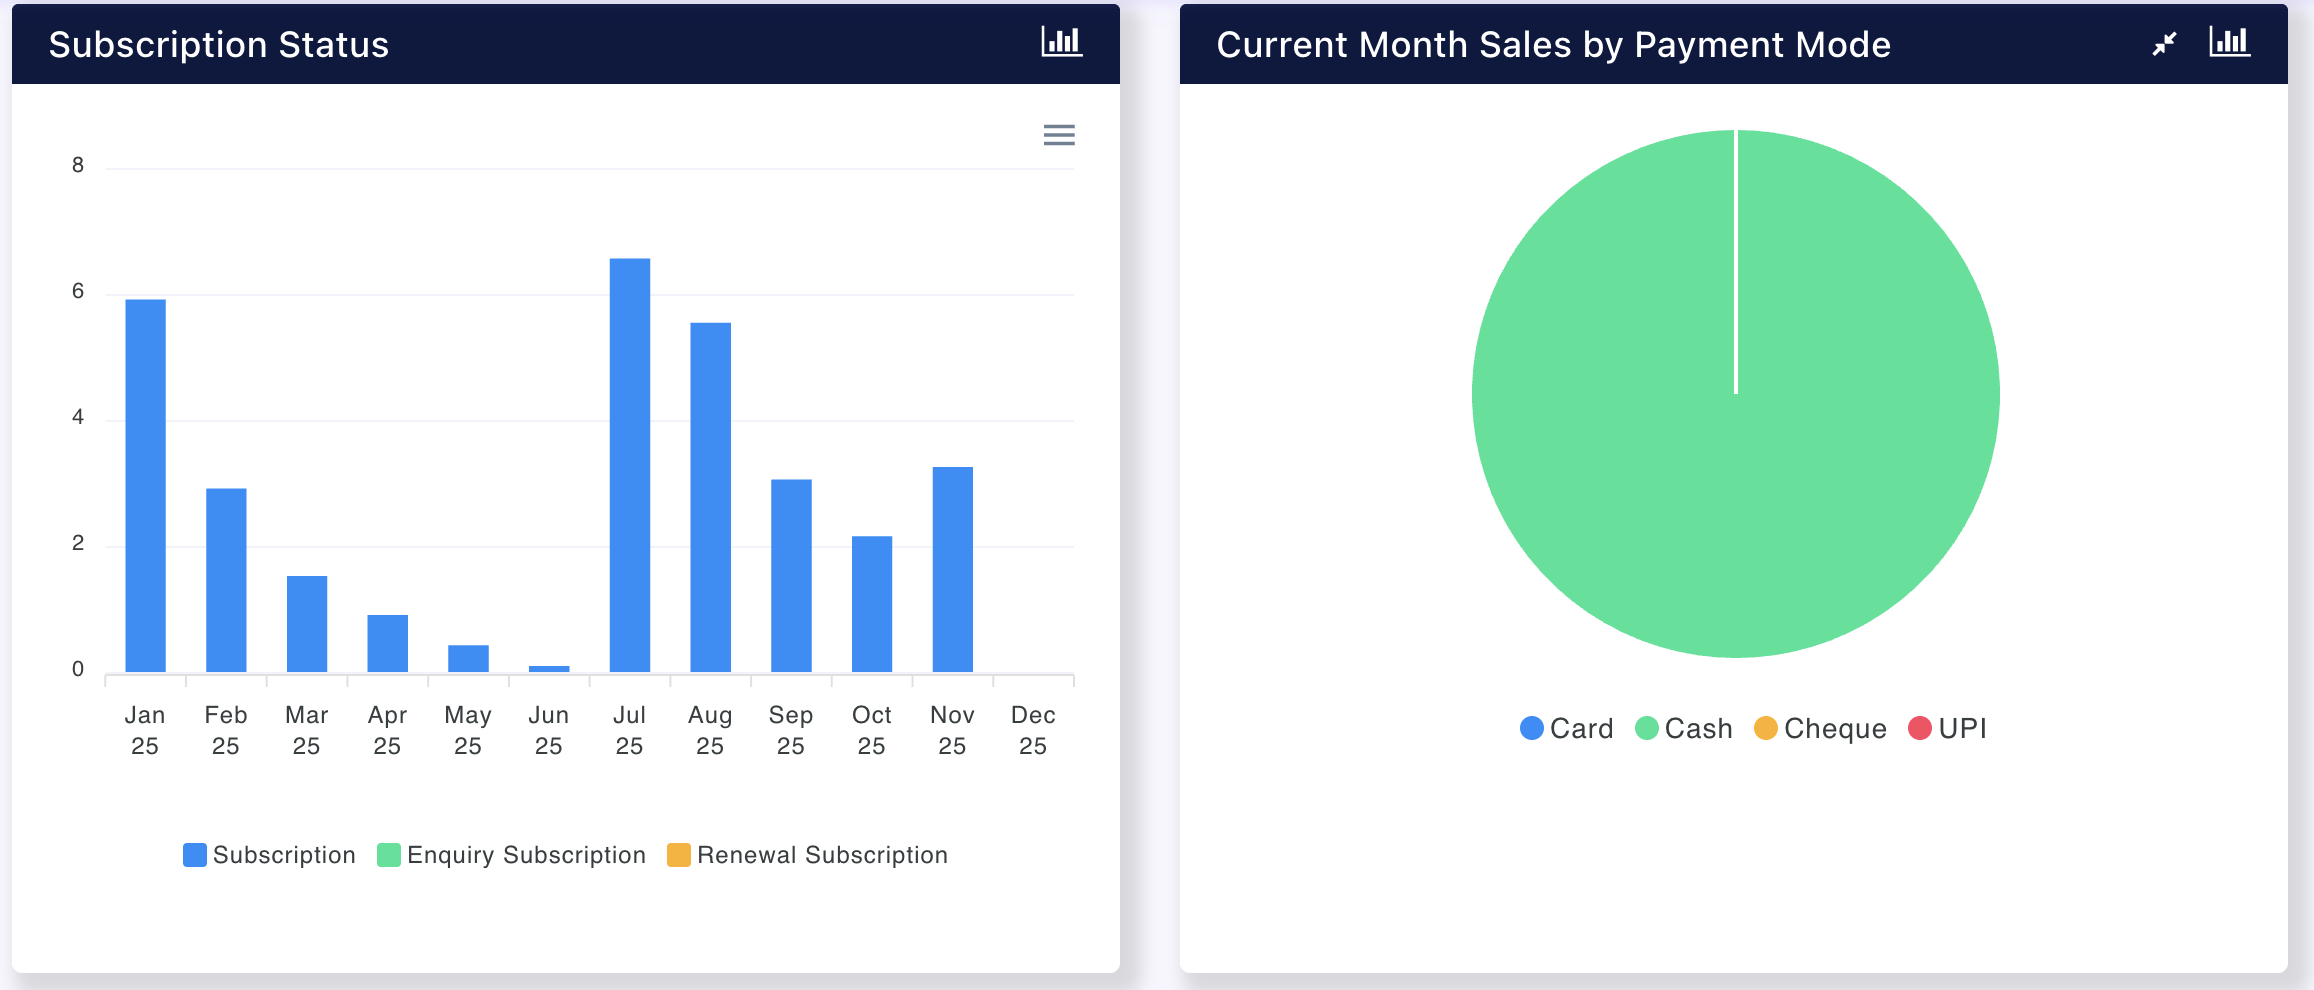
Task: Toggle the Renewal Subscription legend series
Action: (808, 855)
